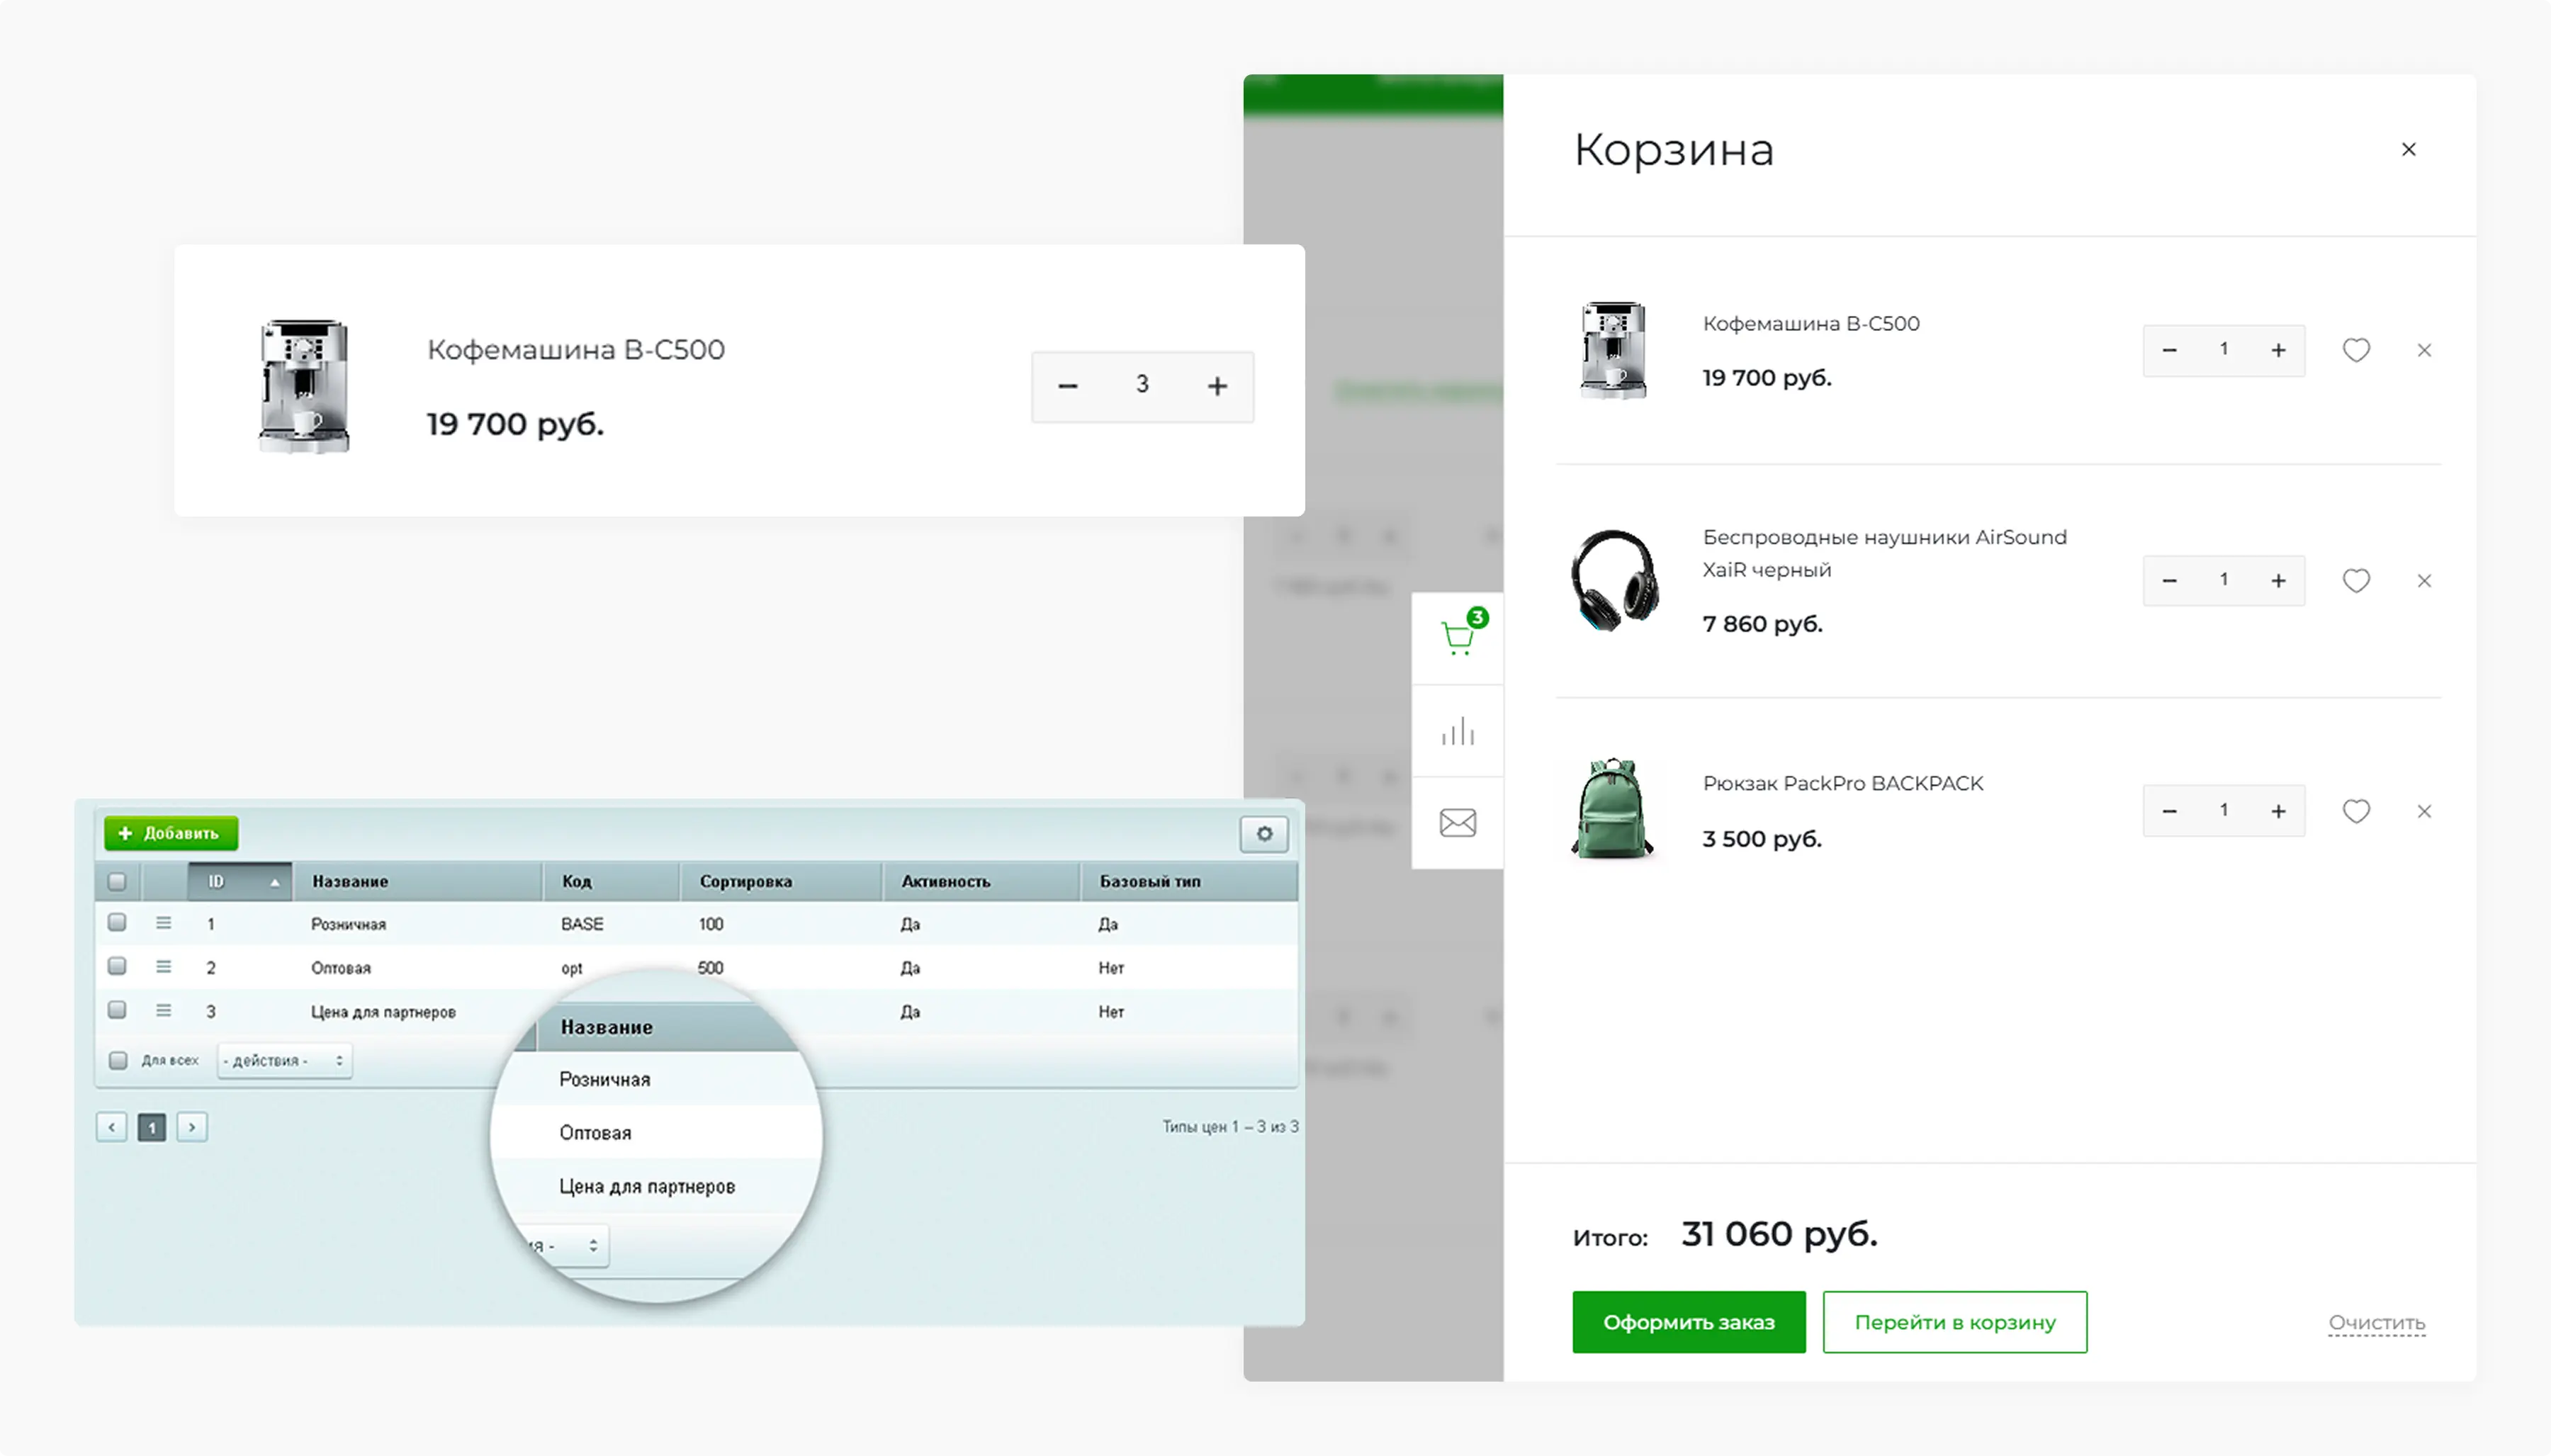Click the Активность column header
The height and width of the screenshot is (1456, 2551).
pos(945,881)
